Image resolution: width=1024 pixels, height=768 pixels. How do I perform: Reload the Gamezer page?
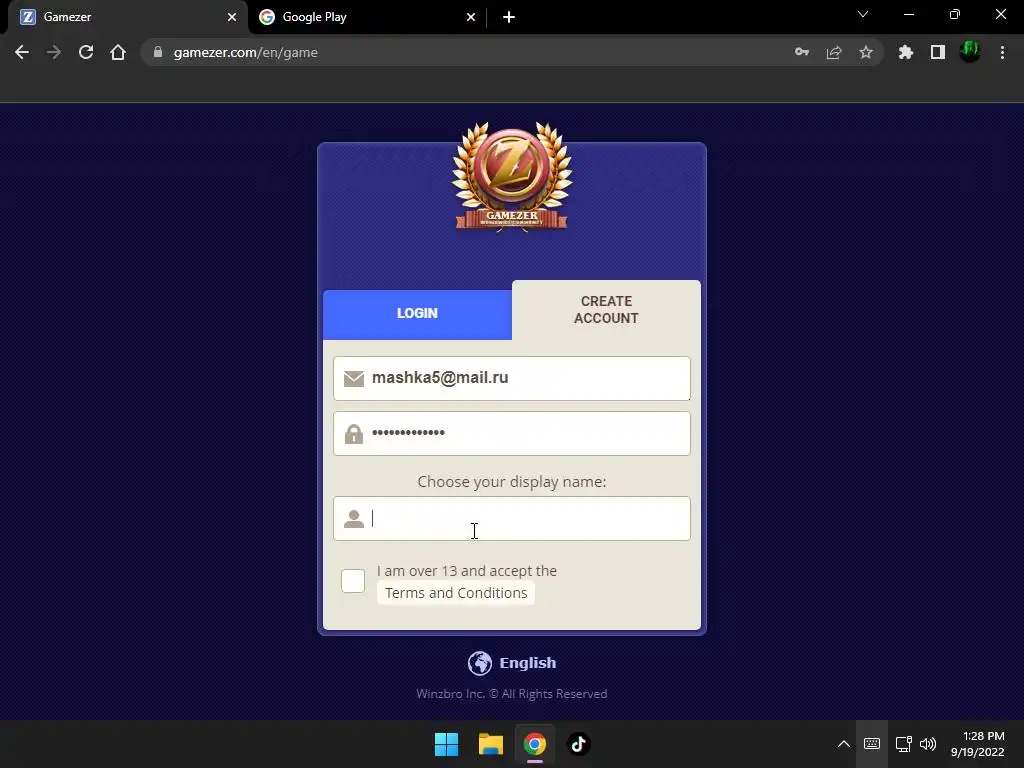tap(86, 52)
